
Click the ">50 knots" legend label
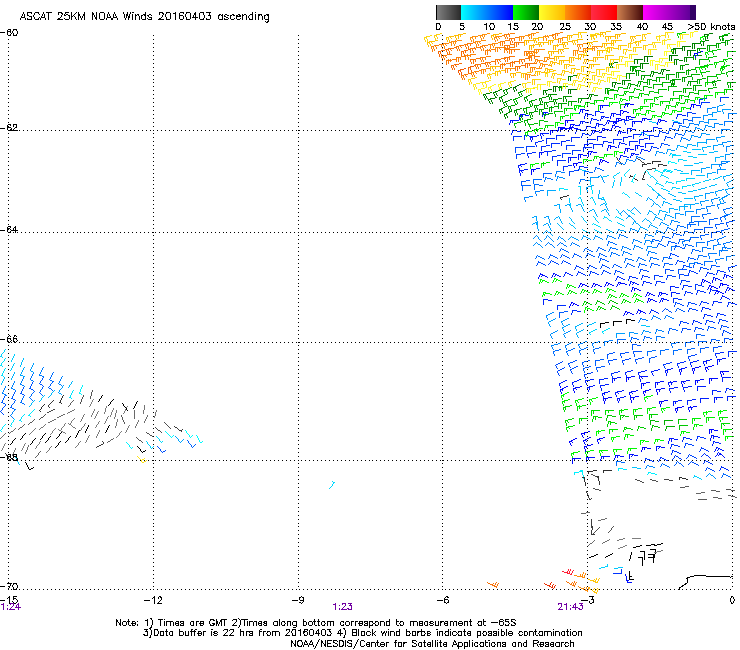[x=711, y=27]
